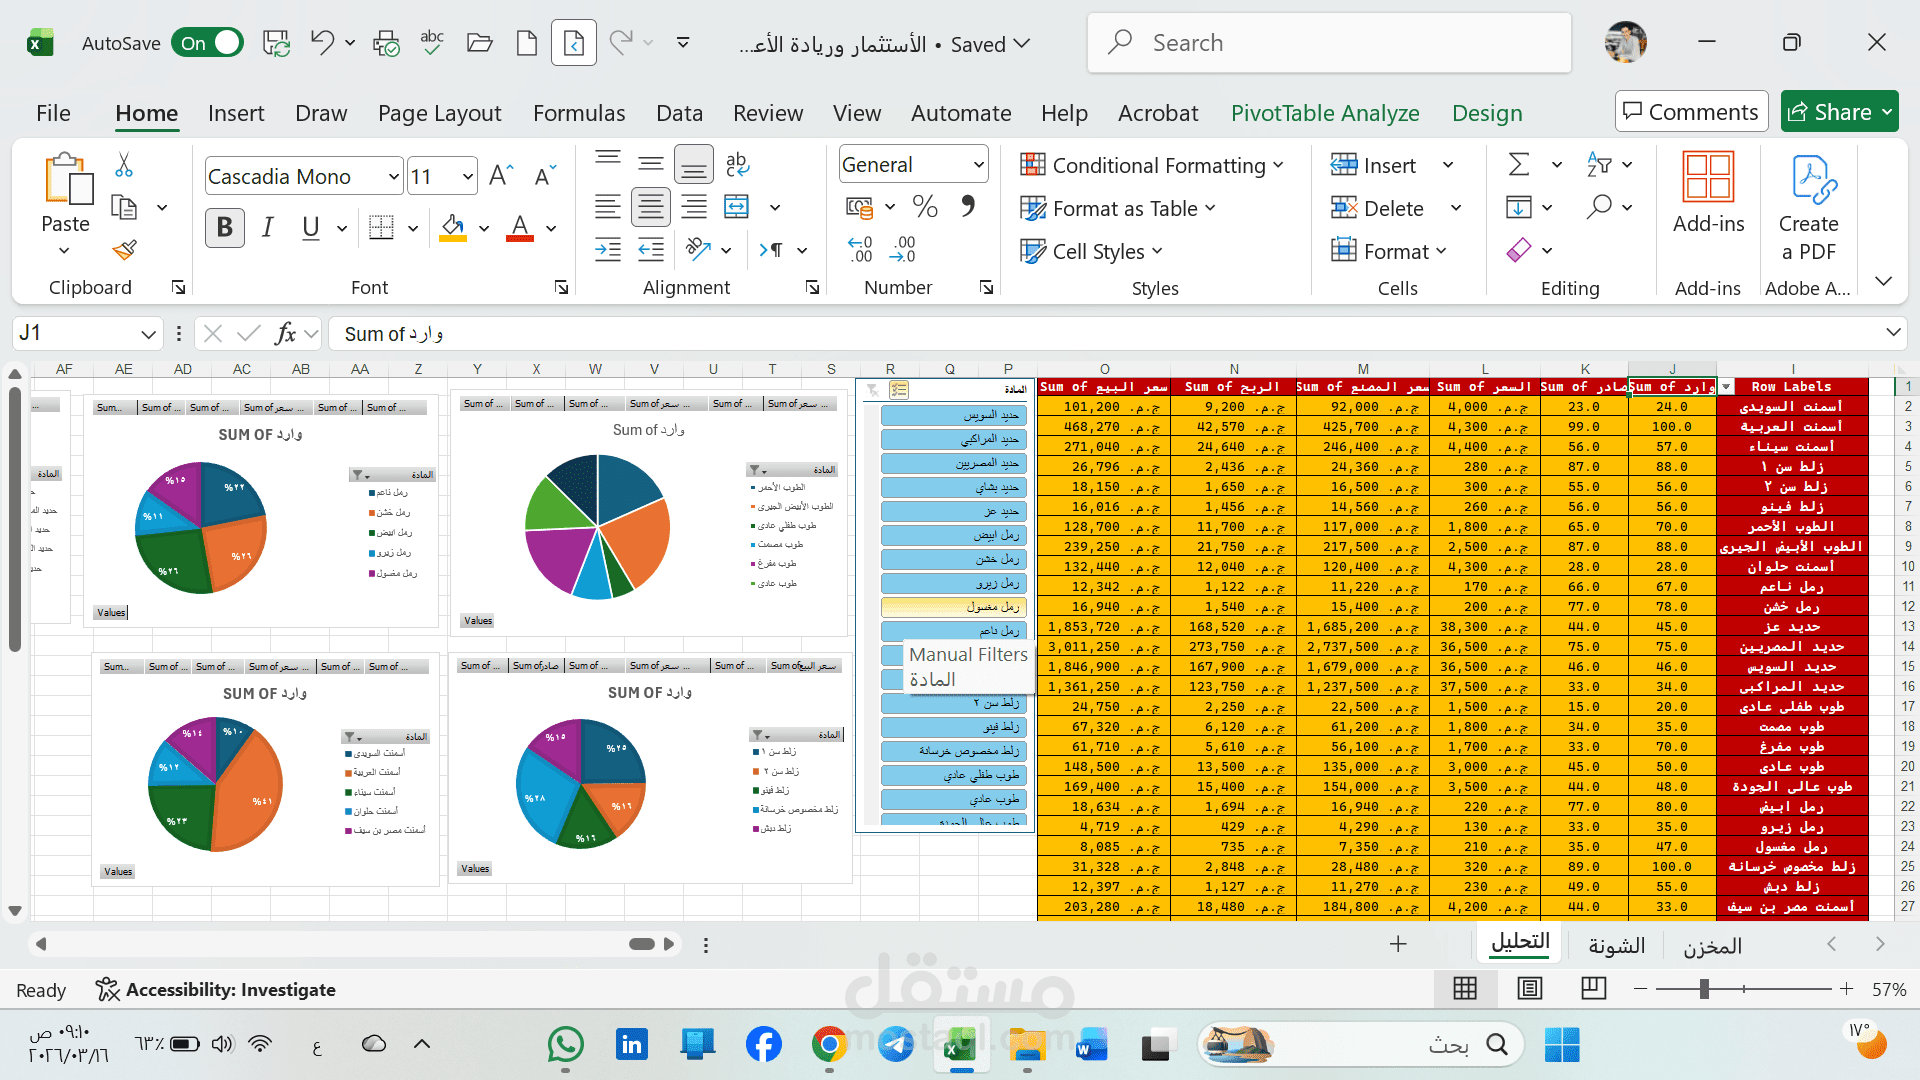The image size is (1920, 1080).
Task: Switch to the المخزن sheet tab
Action: tap(1711, 945)
